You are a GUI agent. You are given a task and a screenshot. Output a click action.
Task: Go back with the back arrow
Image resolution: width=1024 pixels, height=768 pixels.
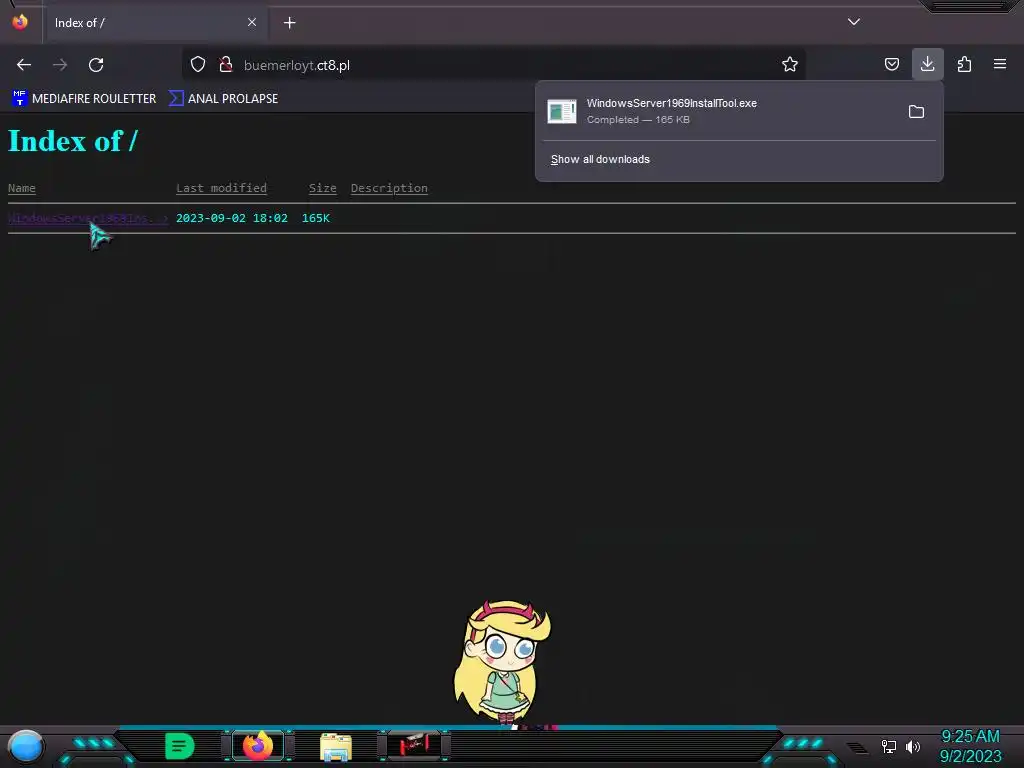[x=24, y=65]
